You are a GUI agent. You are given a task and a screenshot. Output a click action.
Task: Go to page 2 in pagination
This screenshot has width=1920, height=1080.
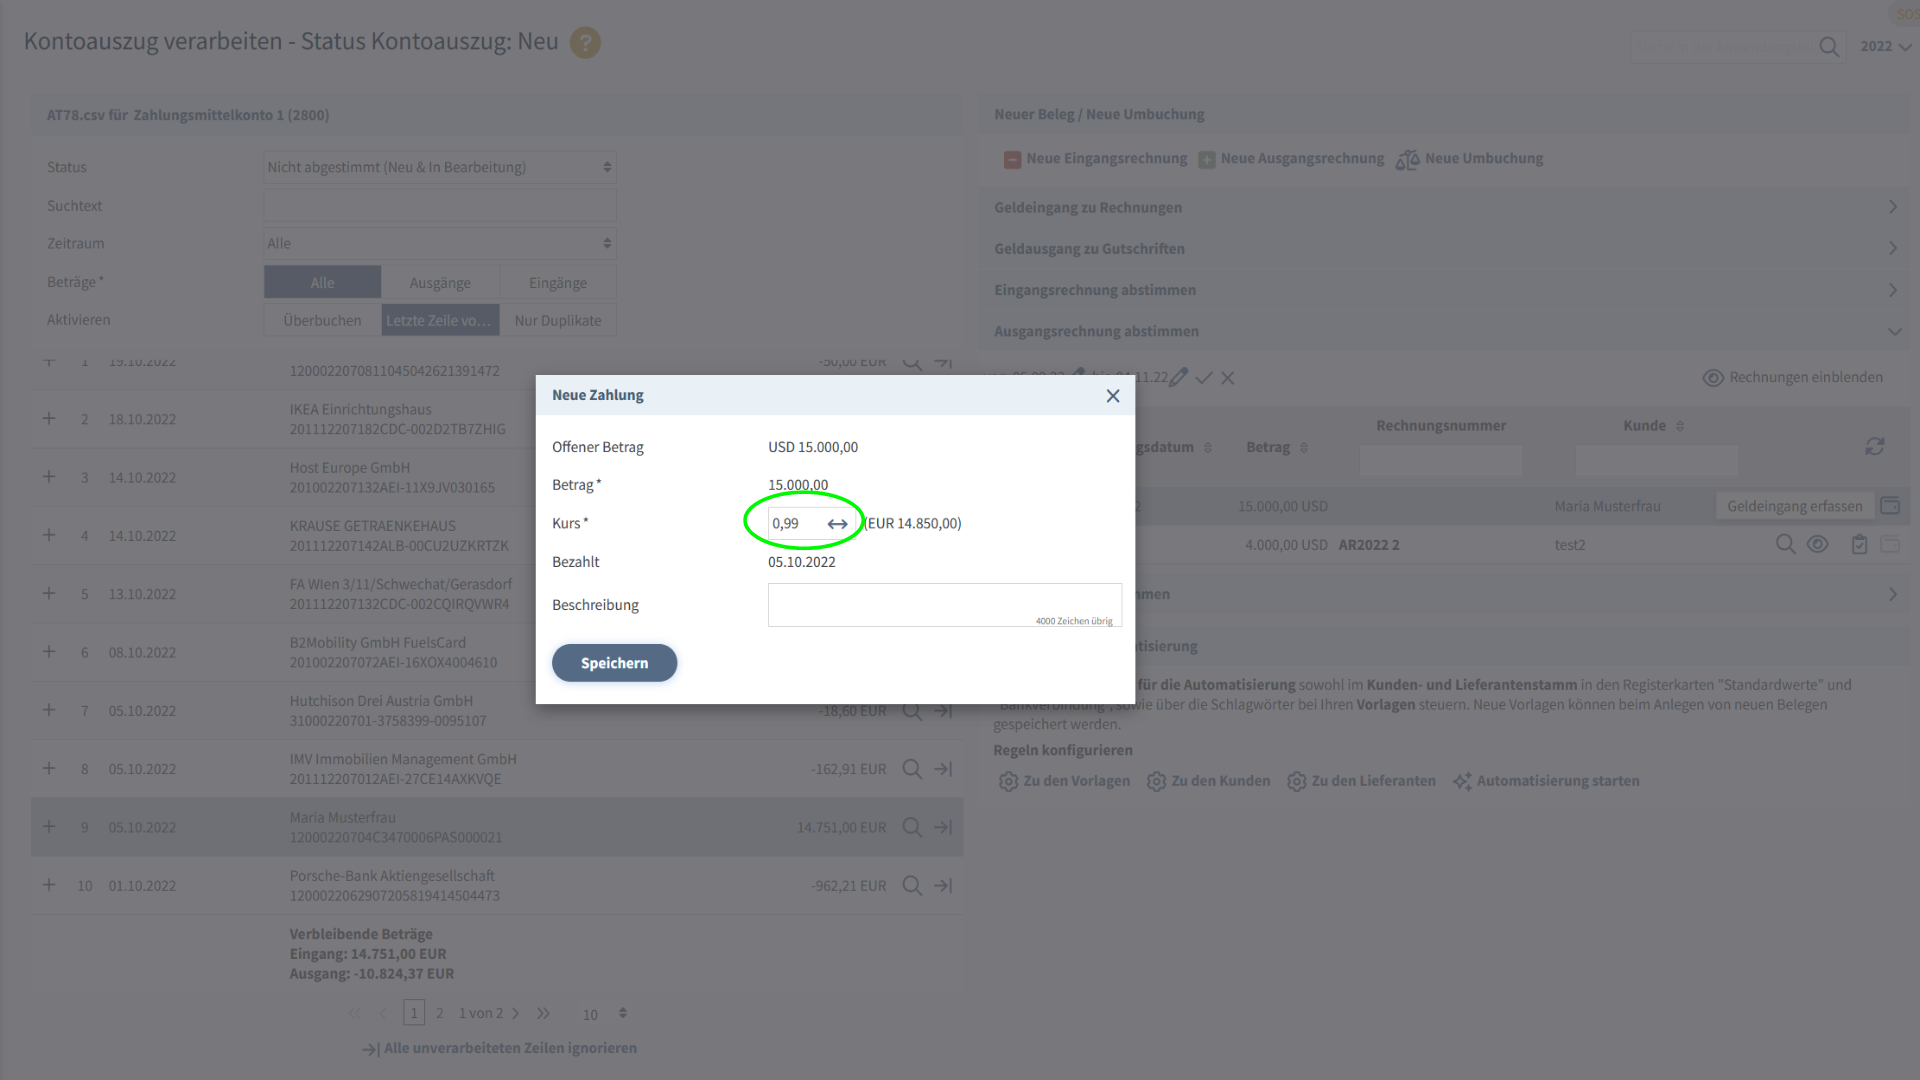pos(439,1013)
